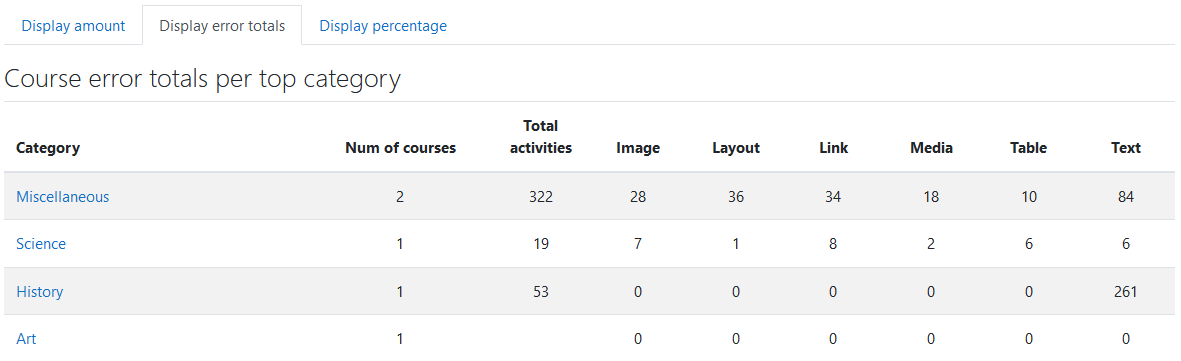Select Science total activities value 19
The width and height of the screenshot is (1181, 361).
541,244
